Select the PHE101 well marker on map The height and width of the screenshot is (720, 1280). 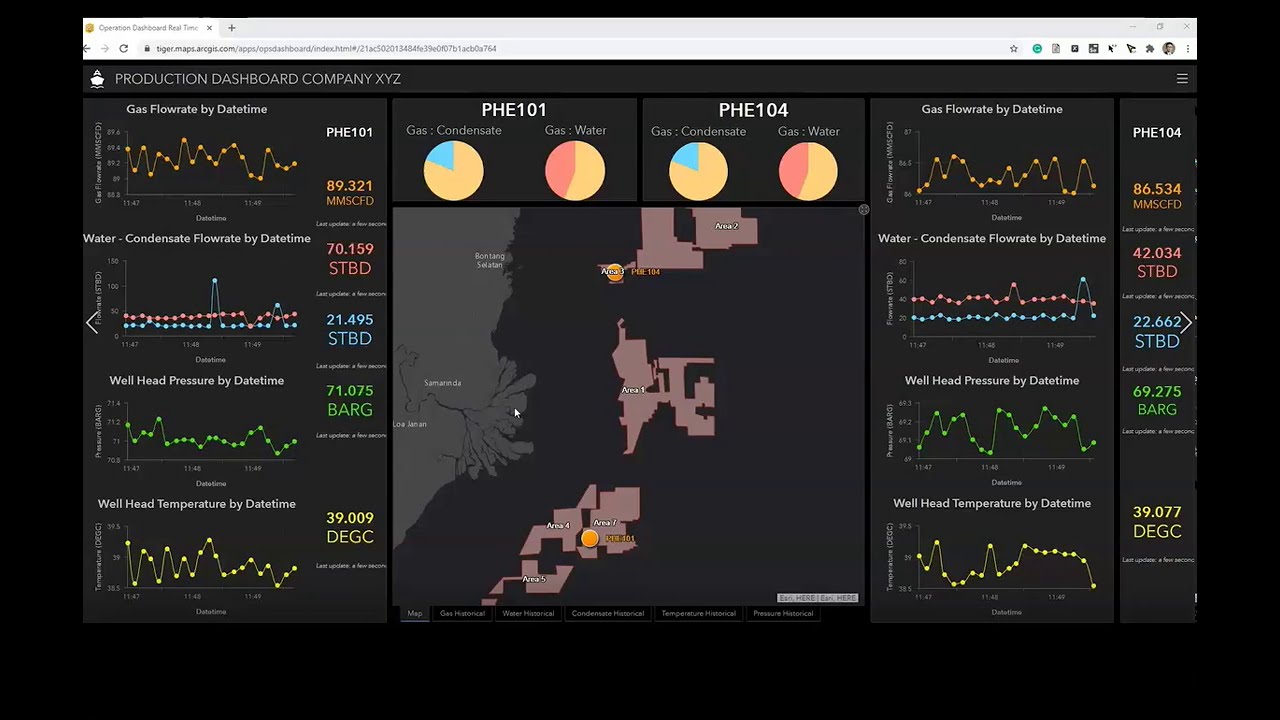click(590, 538)
